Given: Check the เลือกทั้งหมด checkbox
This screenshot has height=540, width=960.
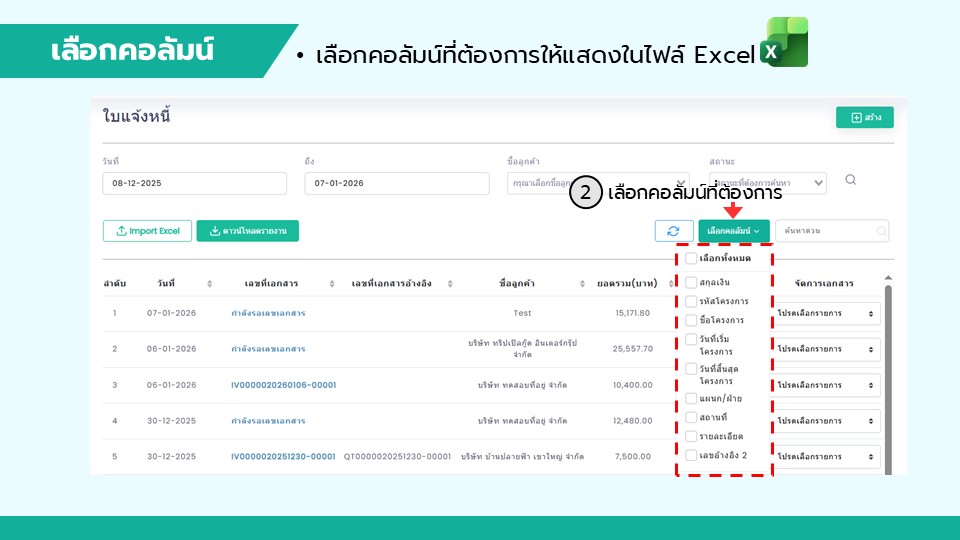Looking at the screenshot, I should point(691,258).
